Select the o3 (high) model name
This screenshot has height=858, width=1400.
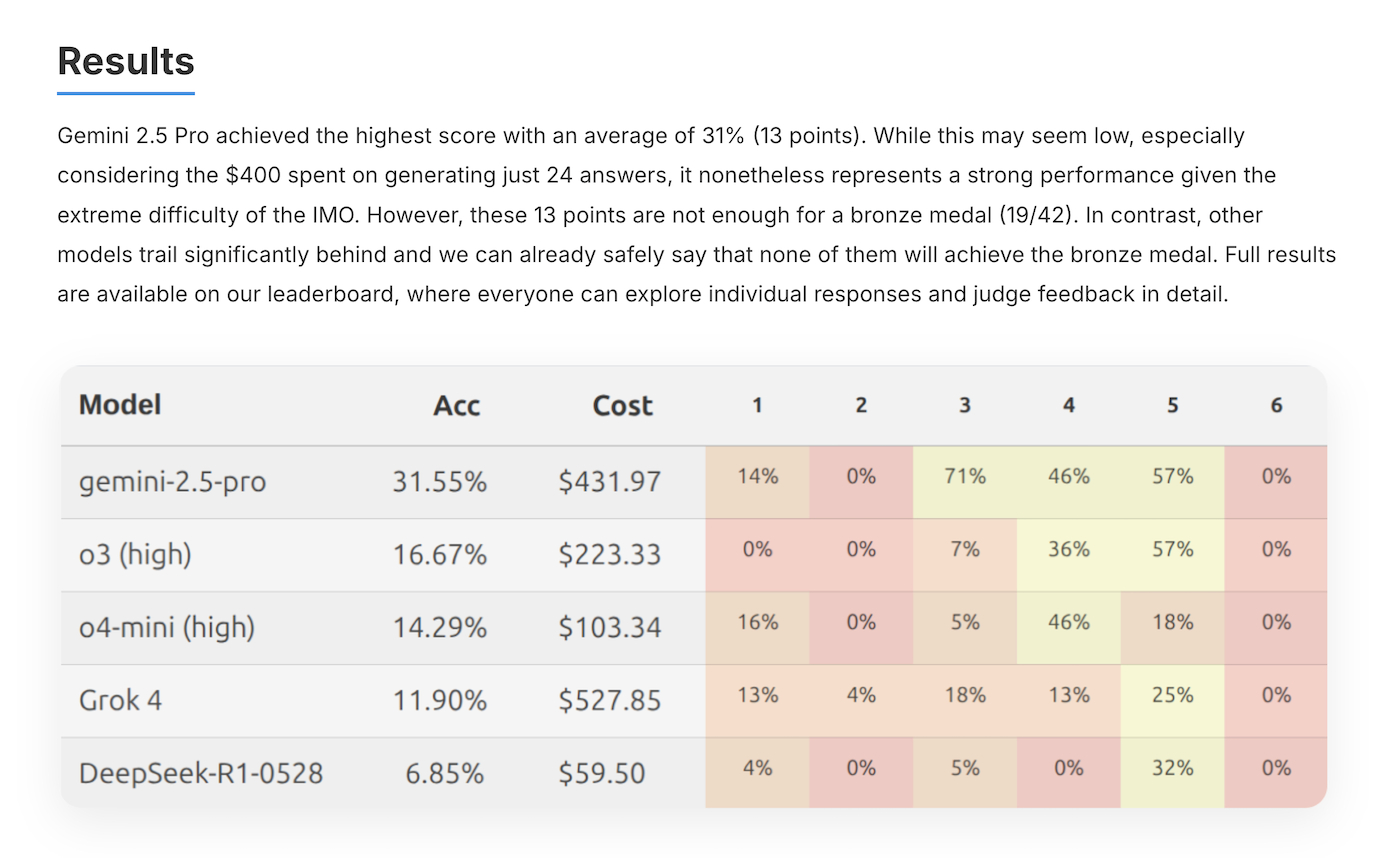point(135,554)
